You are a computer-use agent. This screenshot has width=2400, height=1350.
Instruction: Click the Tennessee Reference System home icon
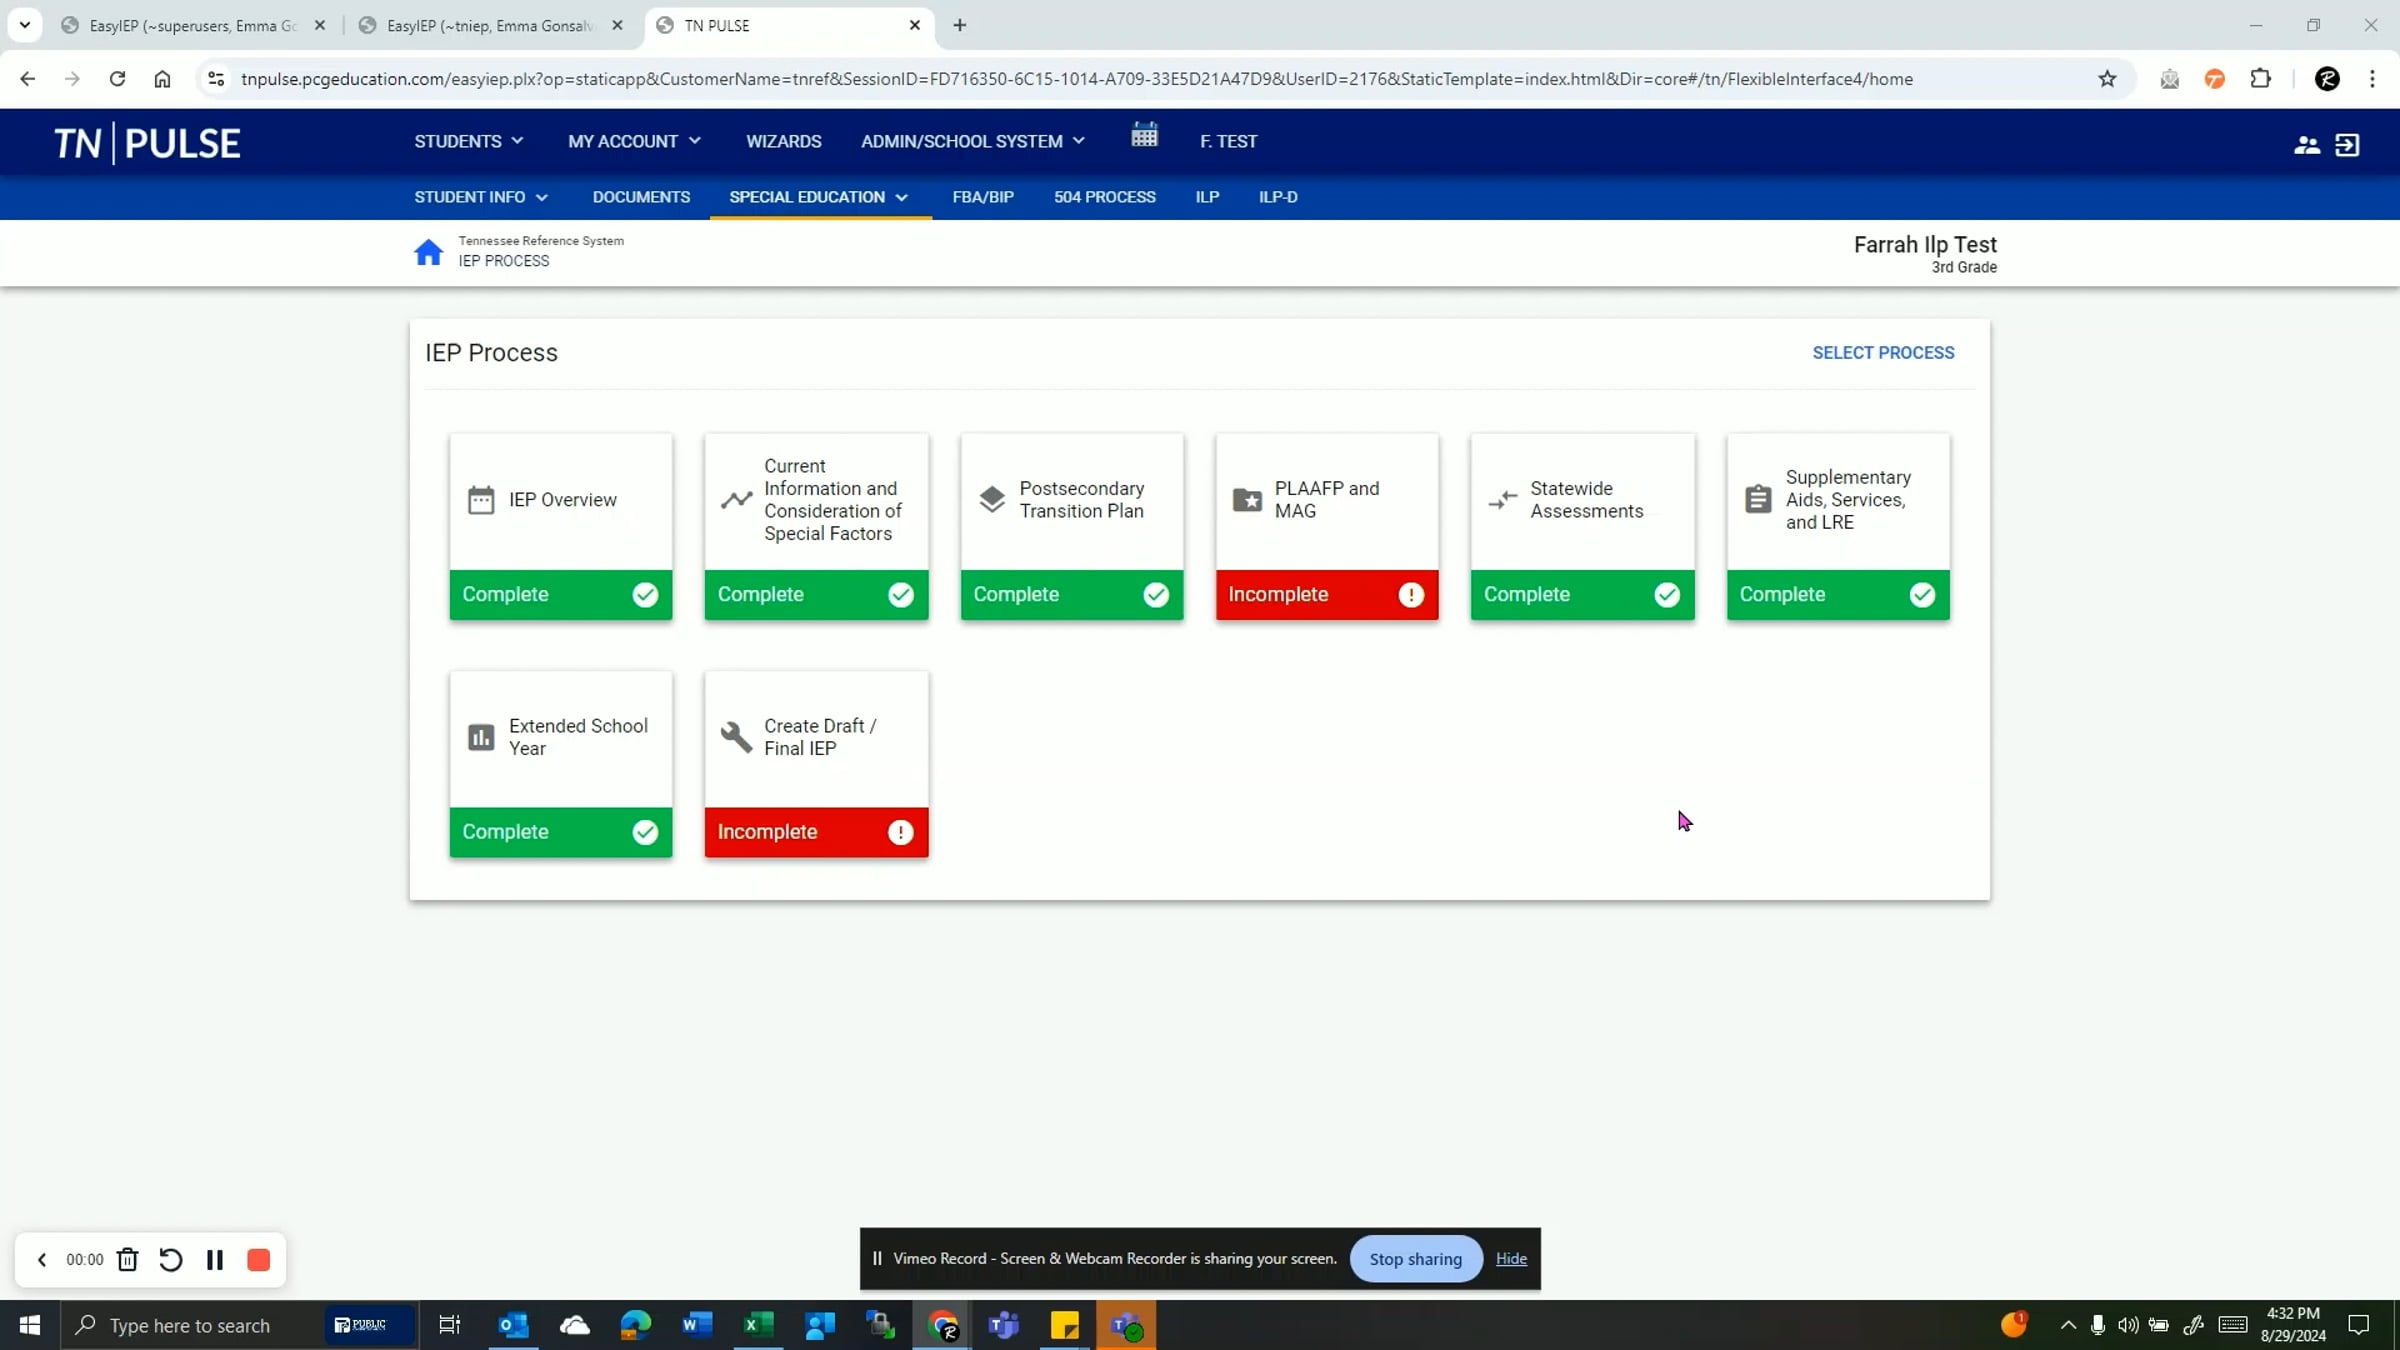click(428, 251)
